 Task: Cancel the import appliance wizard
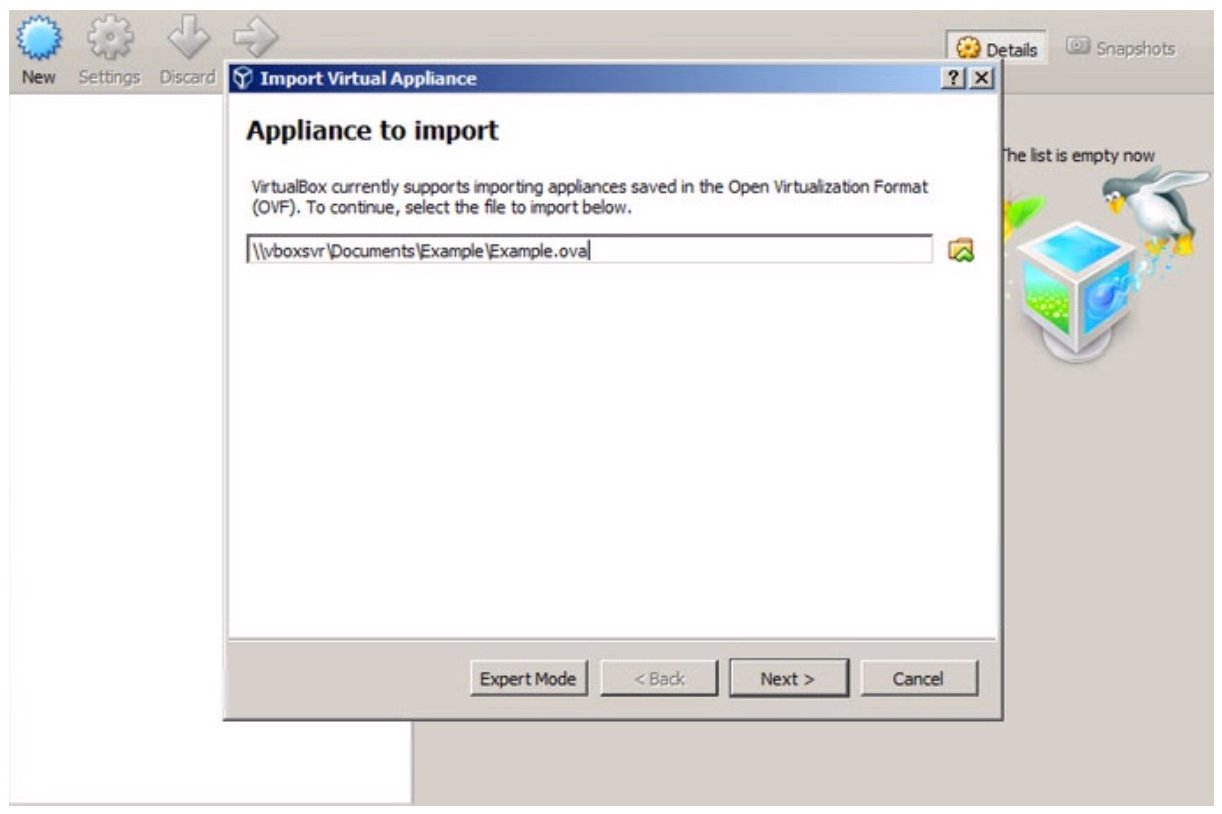coord(918,679)
